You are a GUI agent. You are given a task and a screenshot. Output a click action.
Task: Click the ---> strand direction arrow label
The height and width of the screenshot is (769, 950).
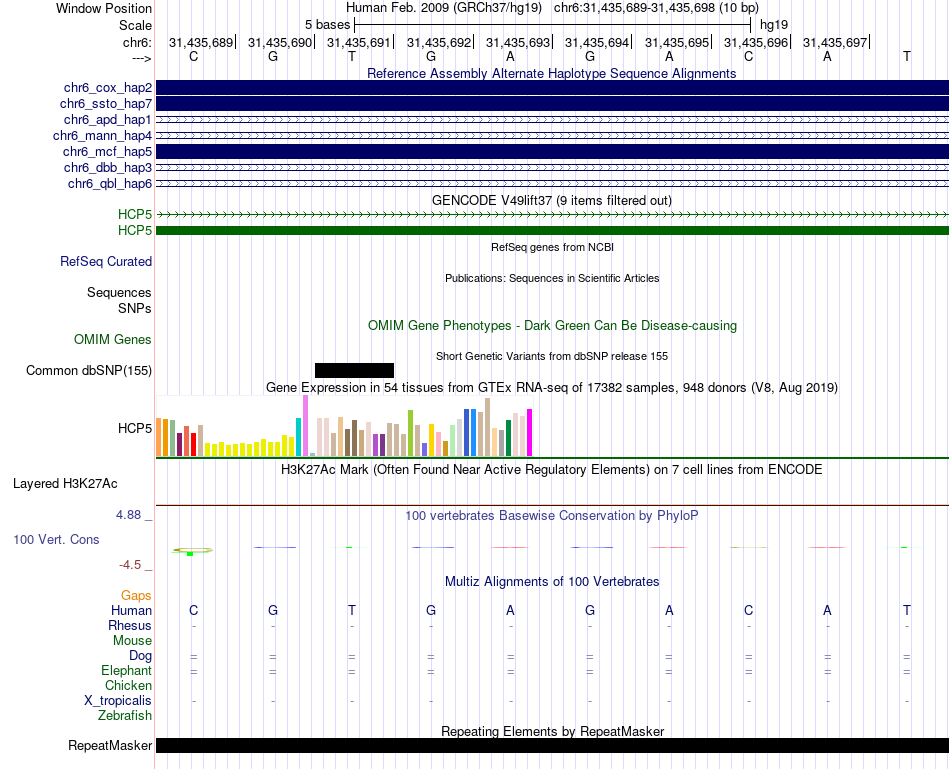coord(141,58)
